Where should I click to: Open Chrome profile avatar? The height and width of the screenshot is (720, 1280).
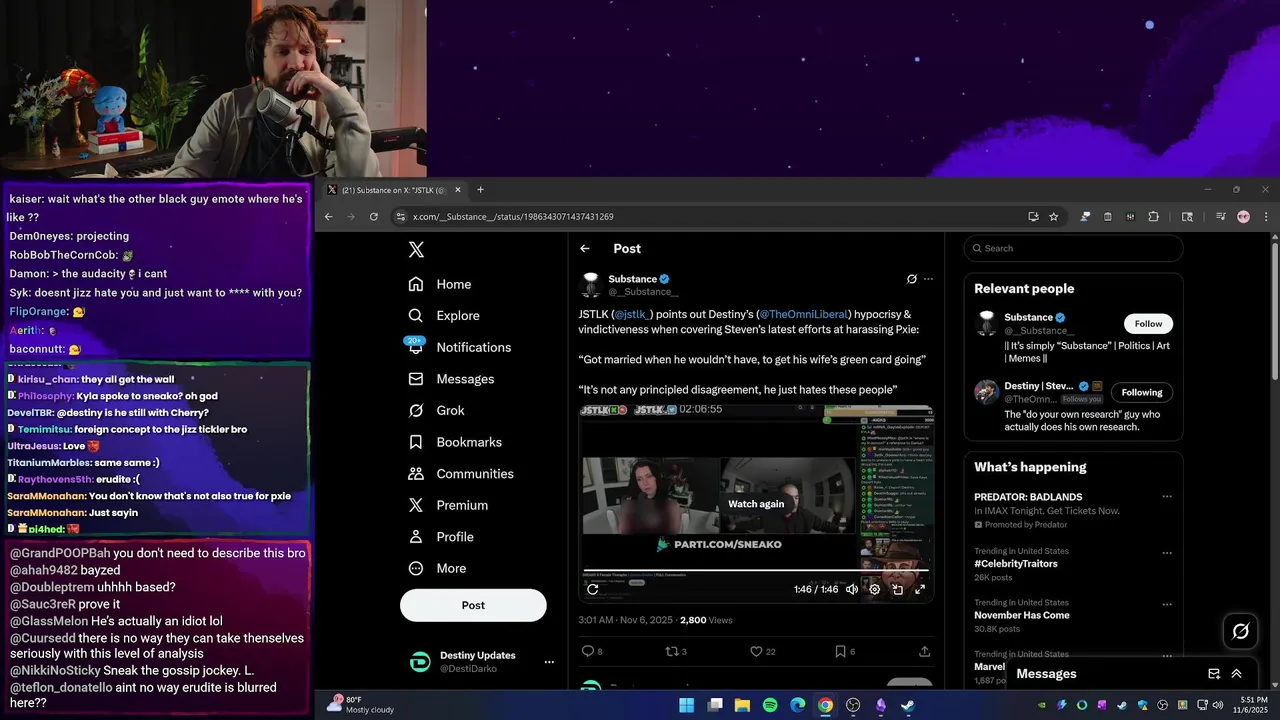1243,217
